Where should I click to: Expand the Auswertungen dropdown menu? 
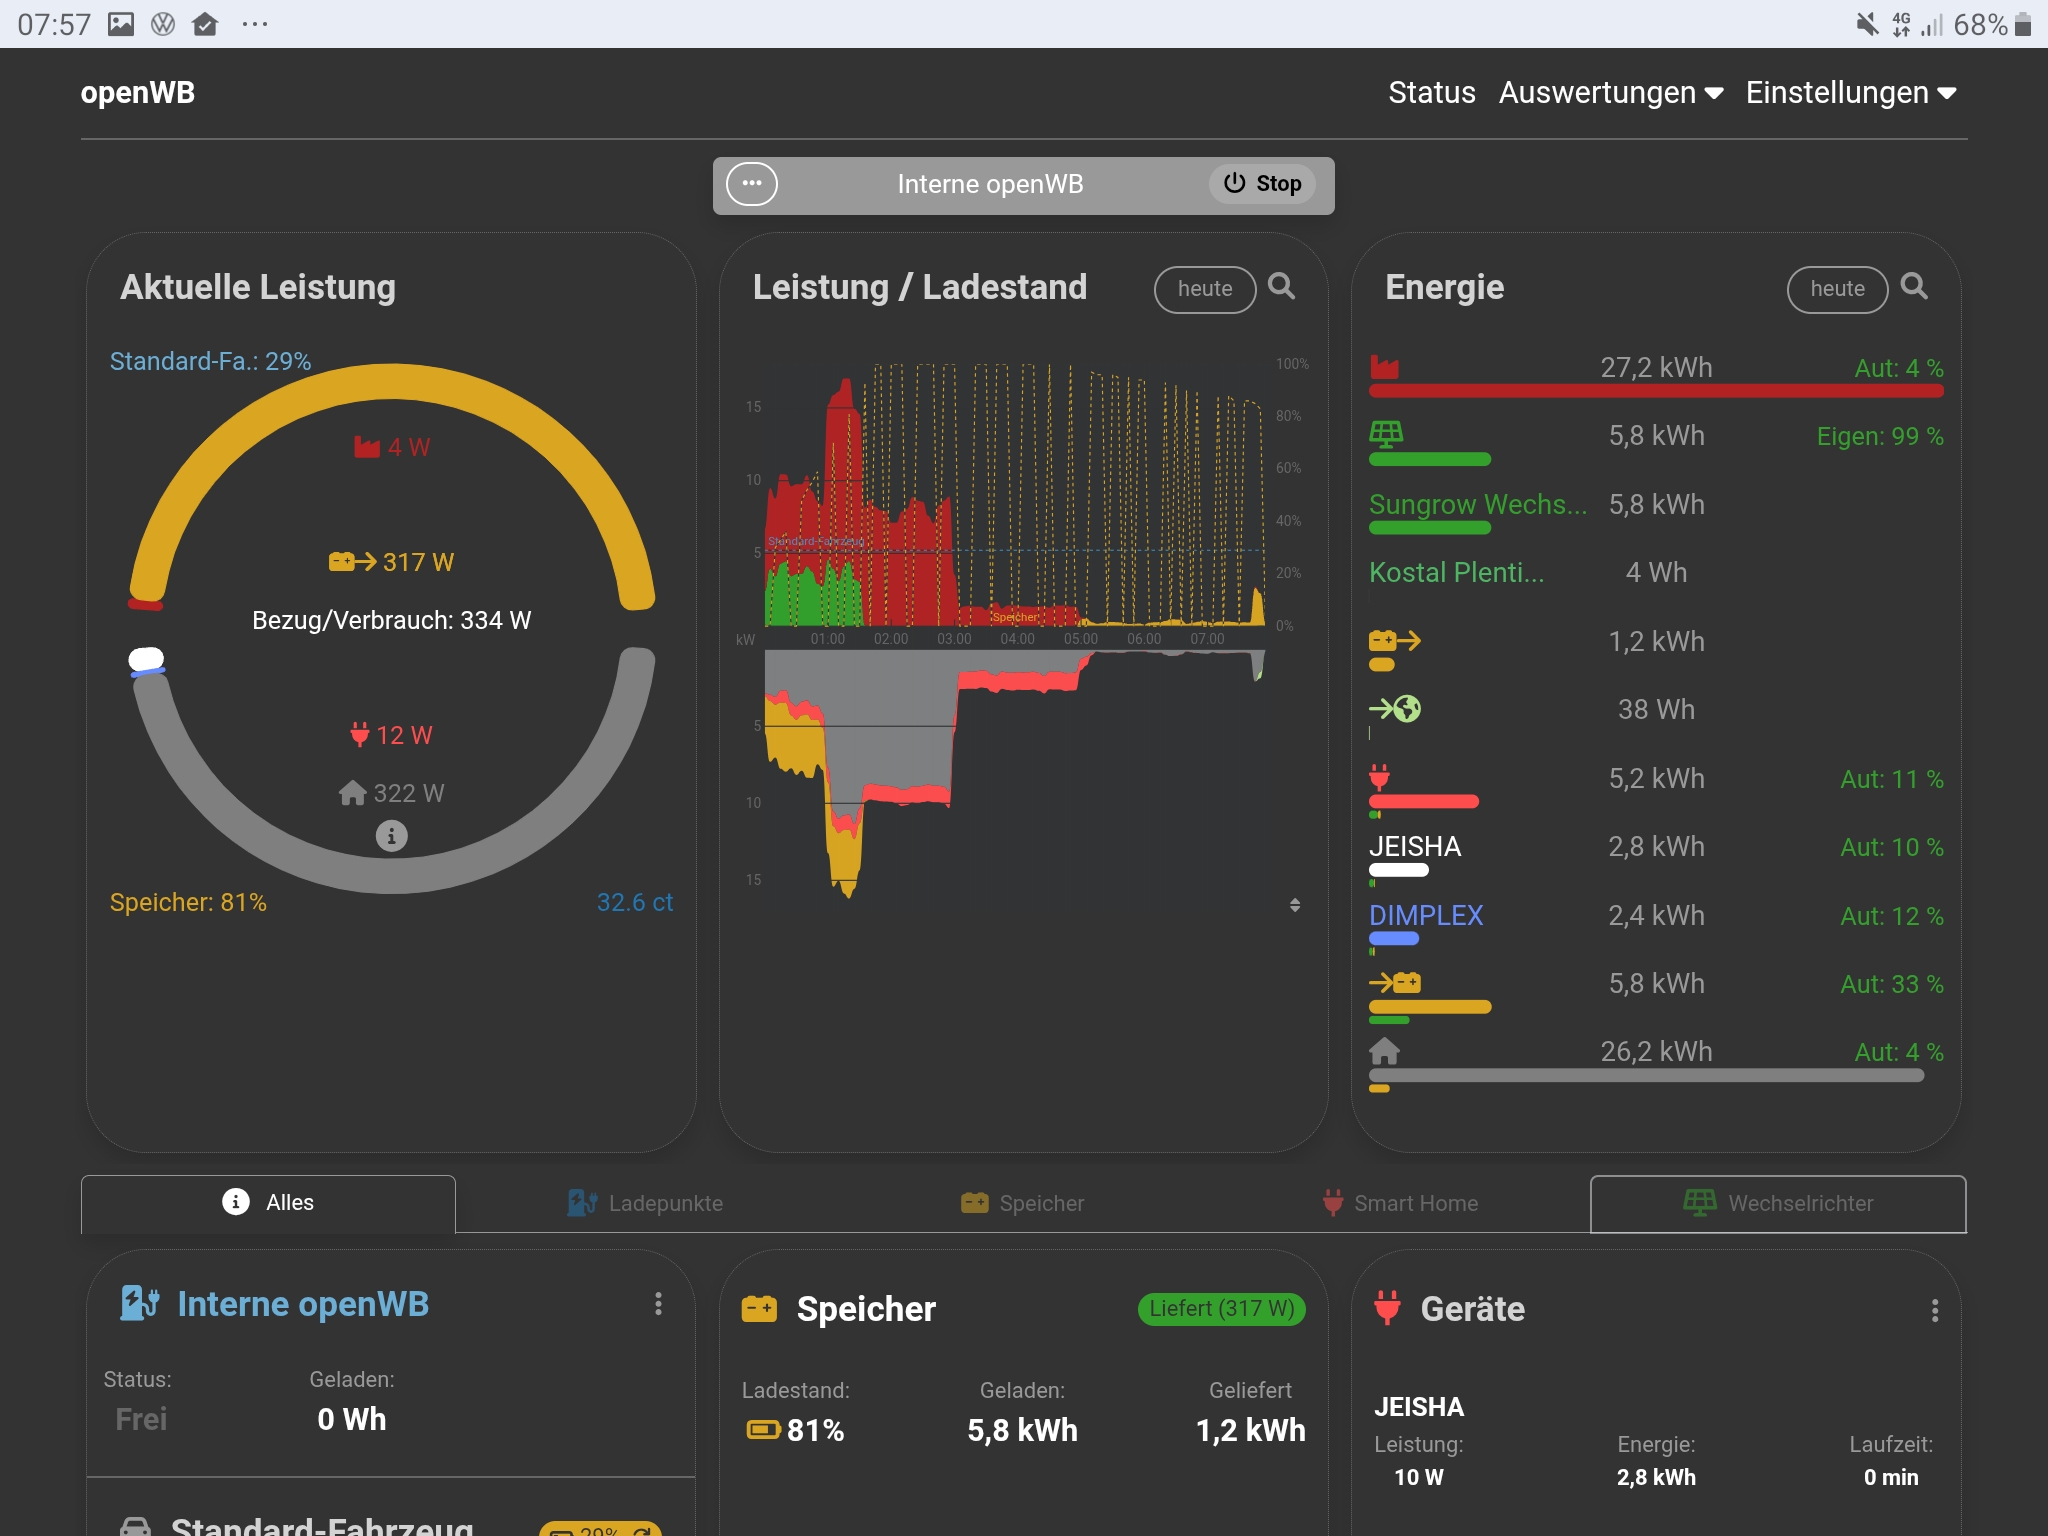[x=1610, y=93]
